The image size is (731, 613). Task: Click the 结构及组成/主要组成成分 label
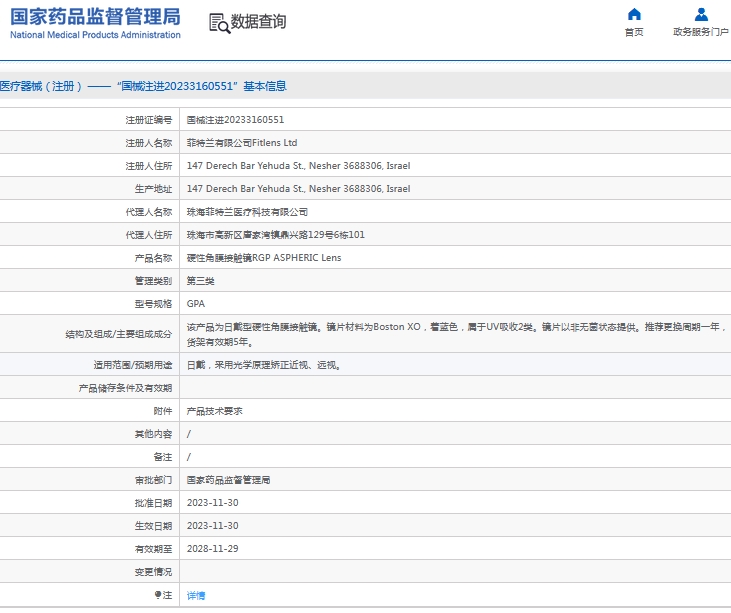click(x=118, y=334)
